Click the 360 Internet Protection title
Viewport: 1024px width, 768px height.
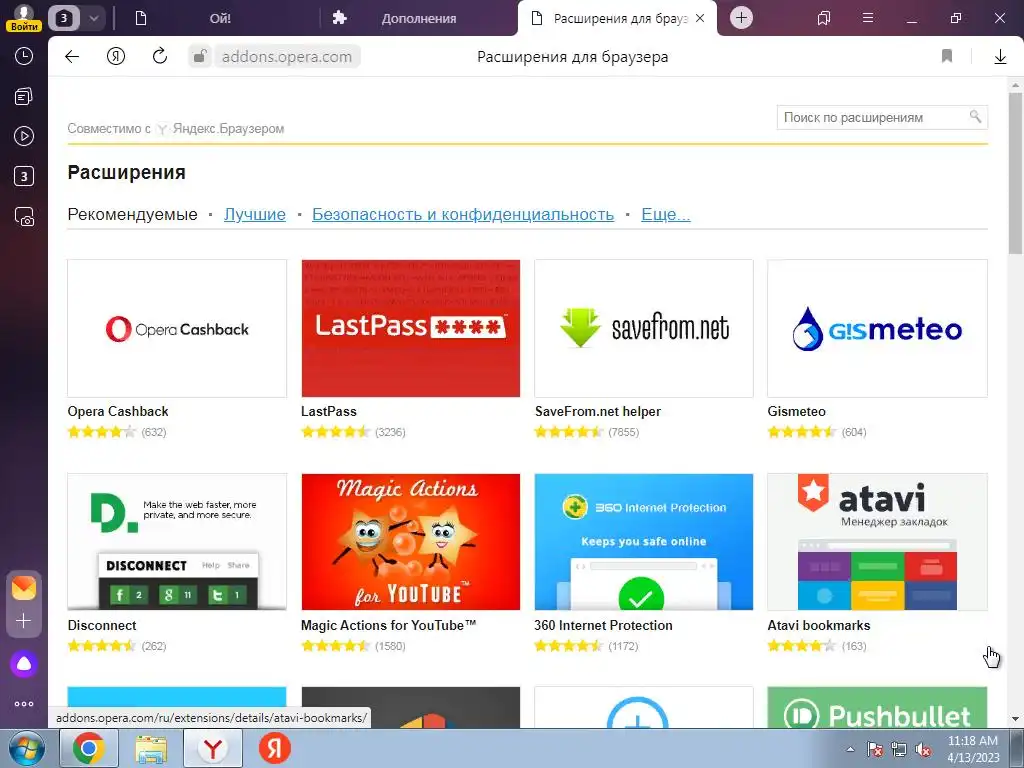coord(603,625)
